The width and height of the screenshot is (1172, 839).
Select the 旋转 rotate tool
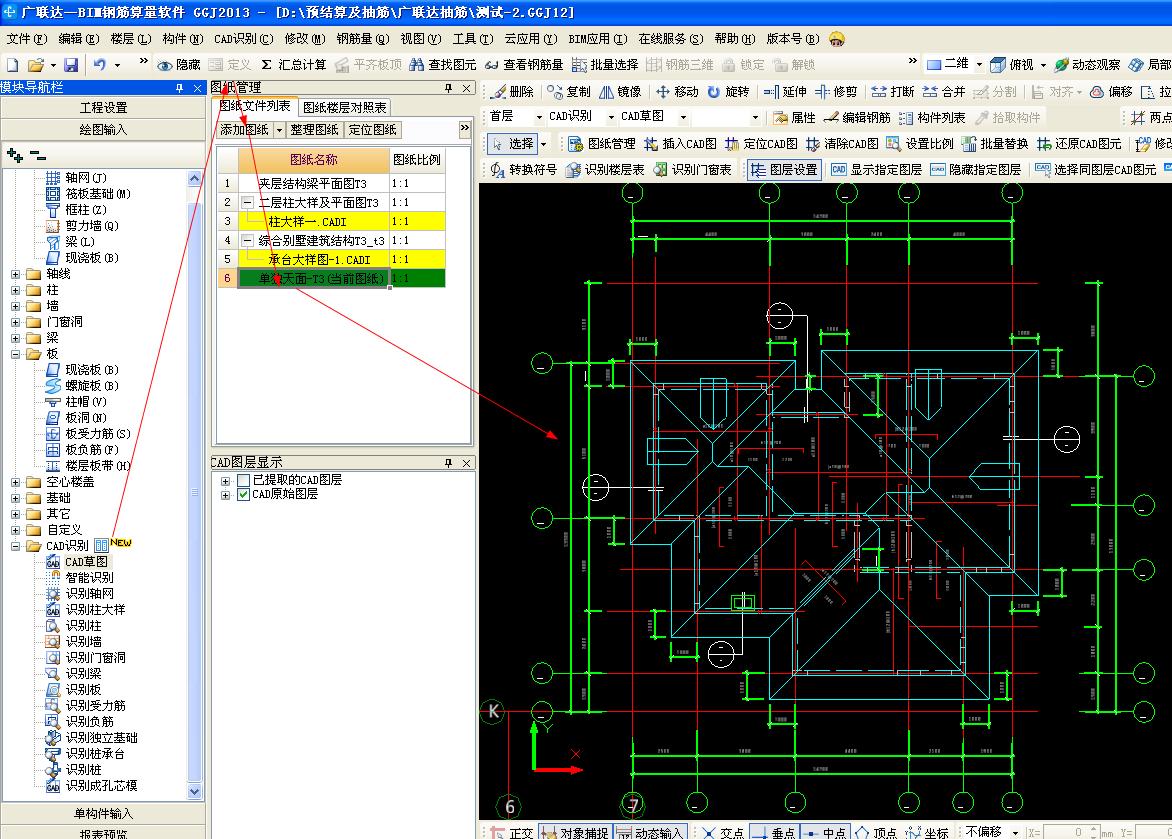[x=728, y=91]
